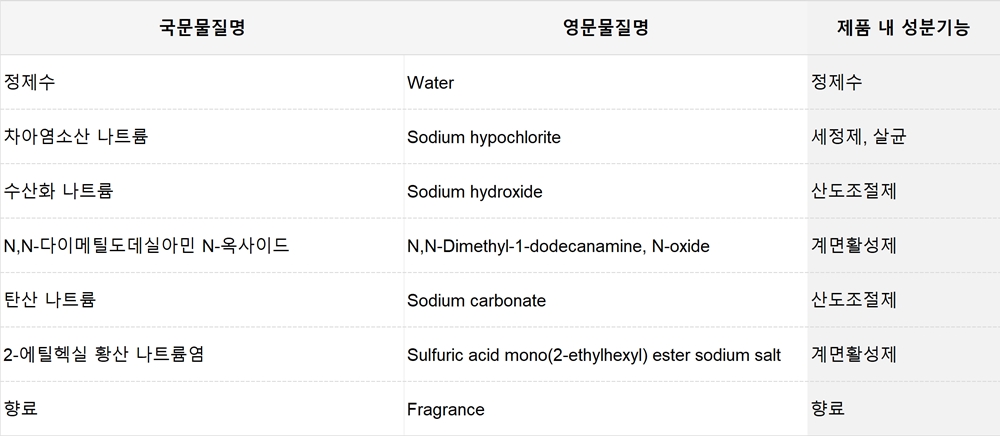Select the 2-에틸헥실 황산 나트륨염 cell
1000x436 pixels.
pyautogui.click(x=202, y=354)
